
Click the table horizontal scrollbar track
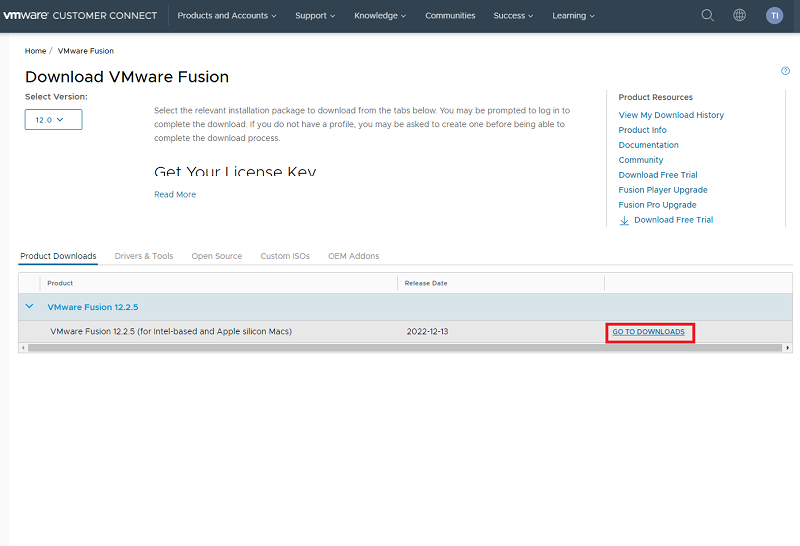(405, 348)
